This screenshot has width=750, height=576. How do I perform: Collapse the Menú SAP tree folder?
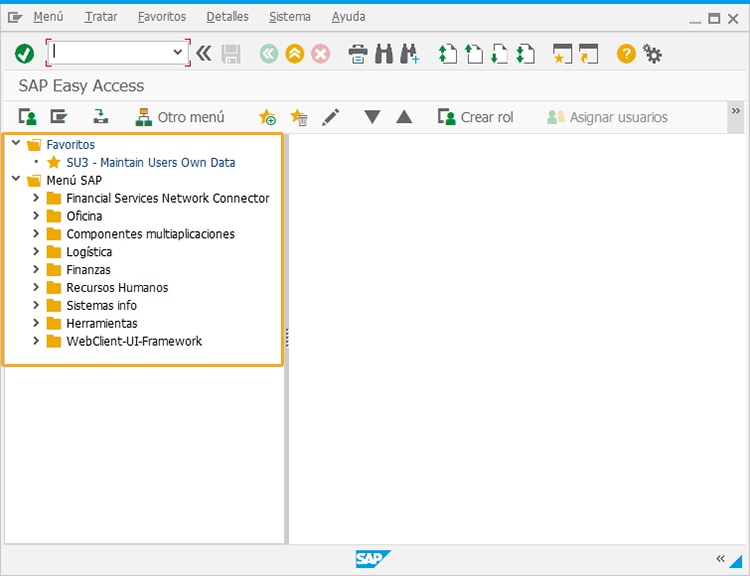point(16,178)
